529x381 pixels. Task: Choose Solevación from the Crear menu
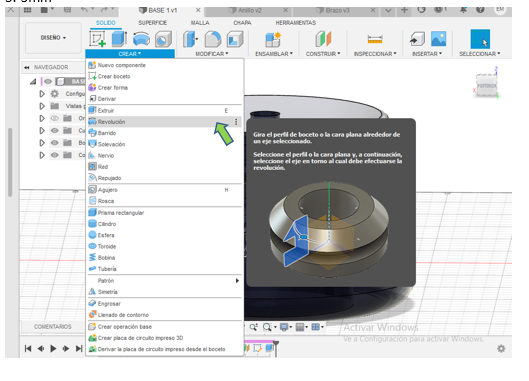(164, 144)
